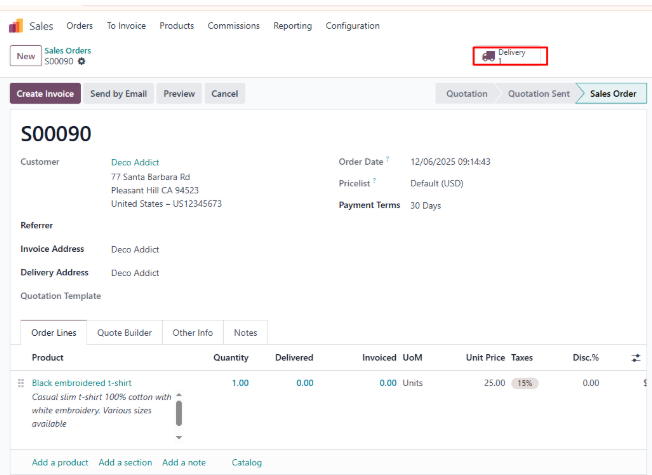The height and width of the screenshot is (475, 652).
Task: Click the Odoo Sales app logo
Action: tap(16, 26)
